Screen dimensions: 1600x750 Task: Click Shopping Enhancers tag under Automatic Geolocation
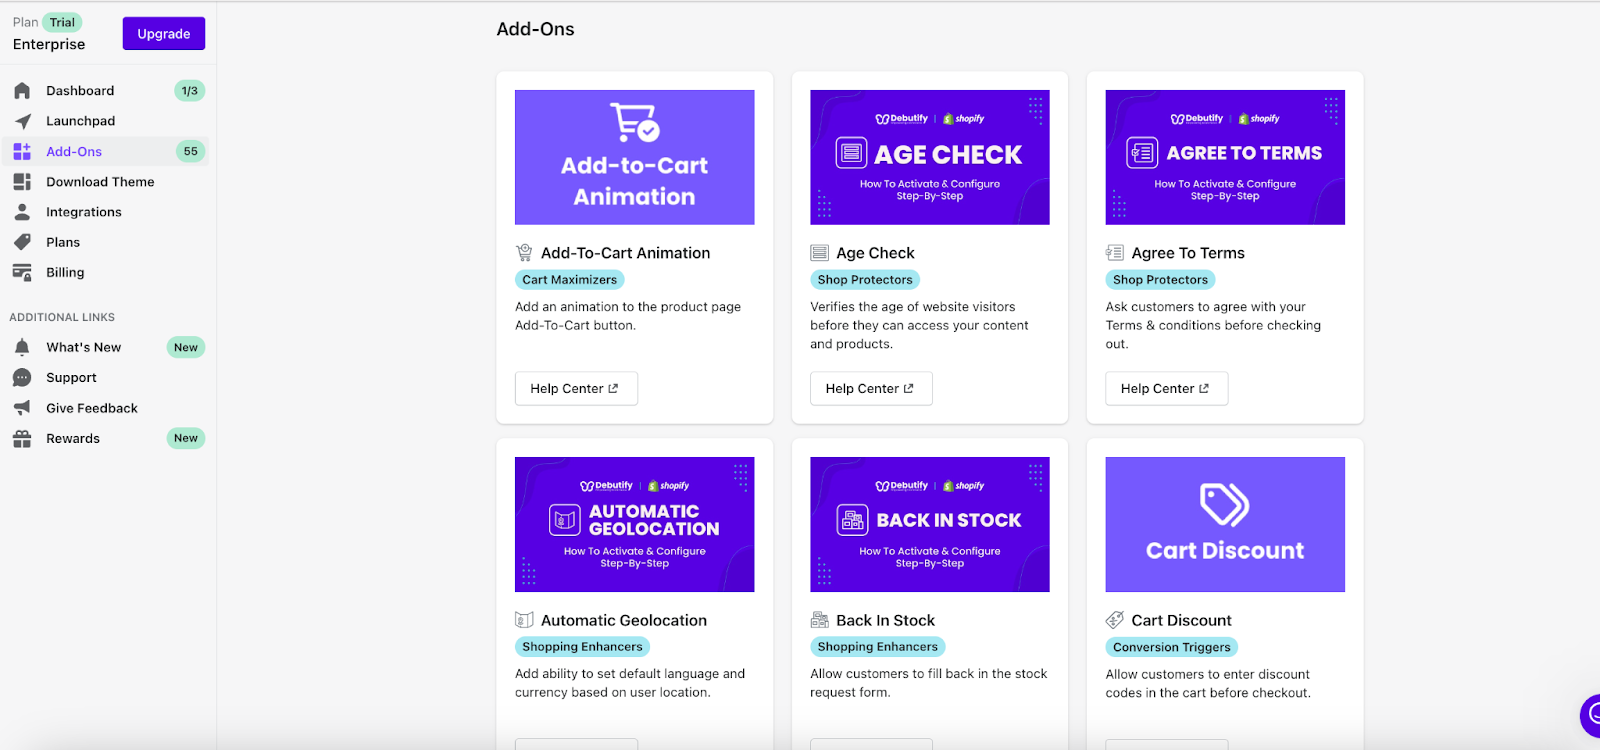tap(582, 647)
